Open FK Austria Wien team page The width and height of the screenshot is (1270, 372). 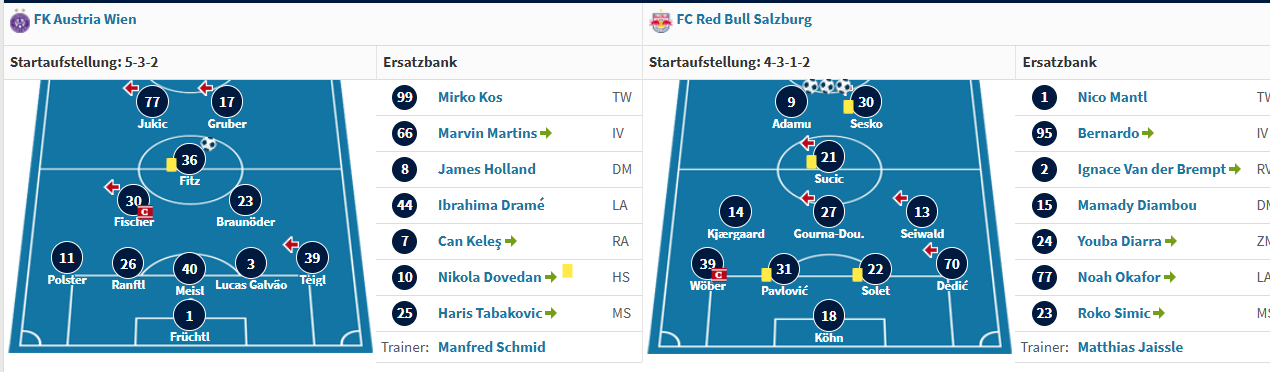(85, 19)
